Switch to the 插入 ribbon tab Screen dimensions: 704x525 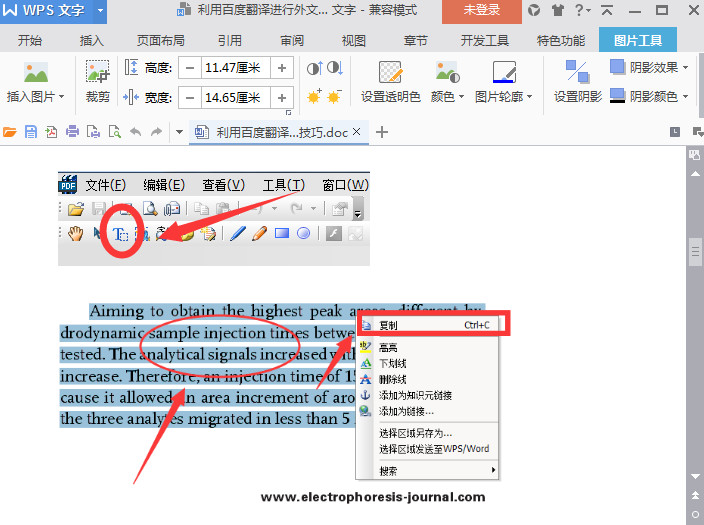tap(92, 40)
